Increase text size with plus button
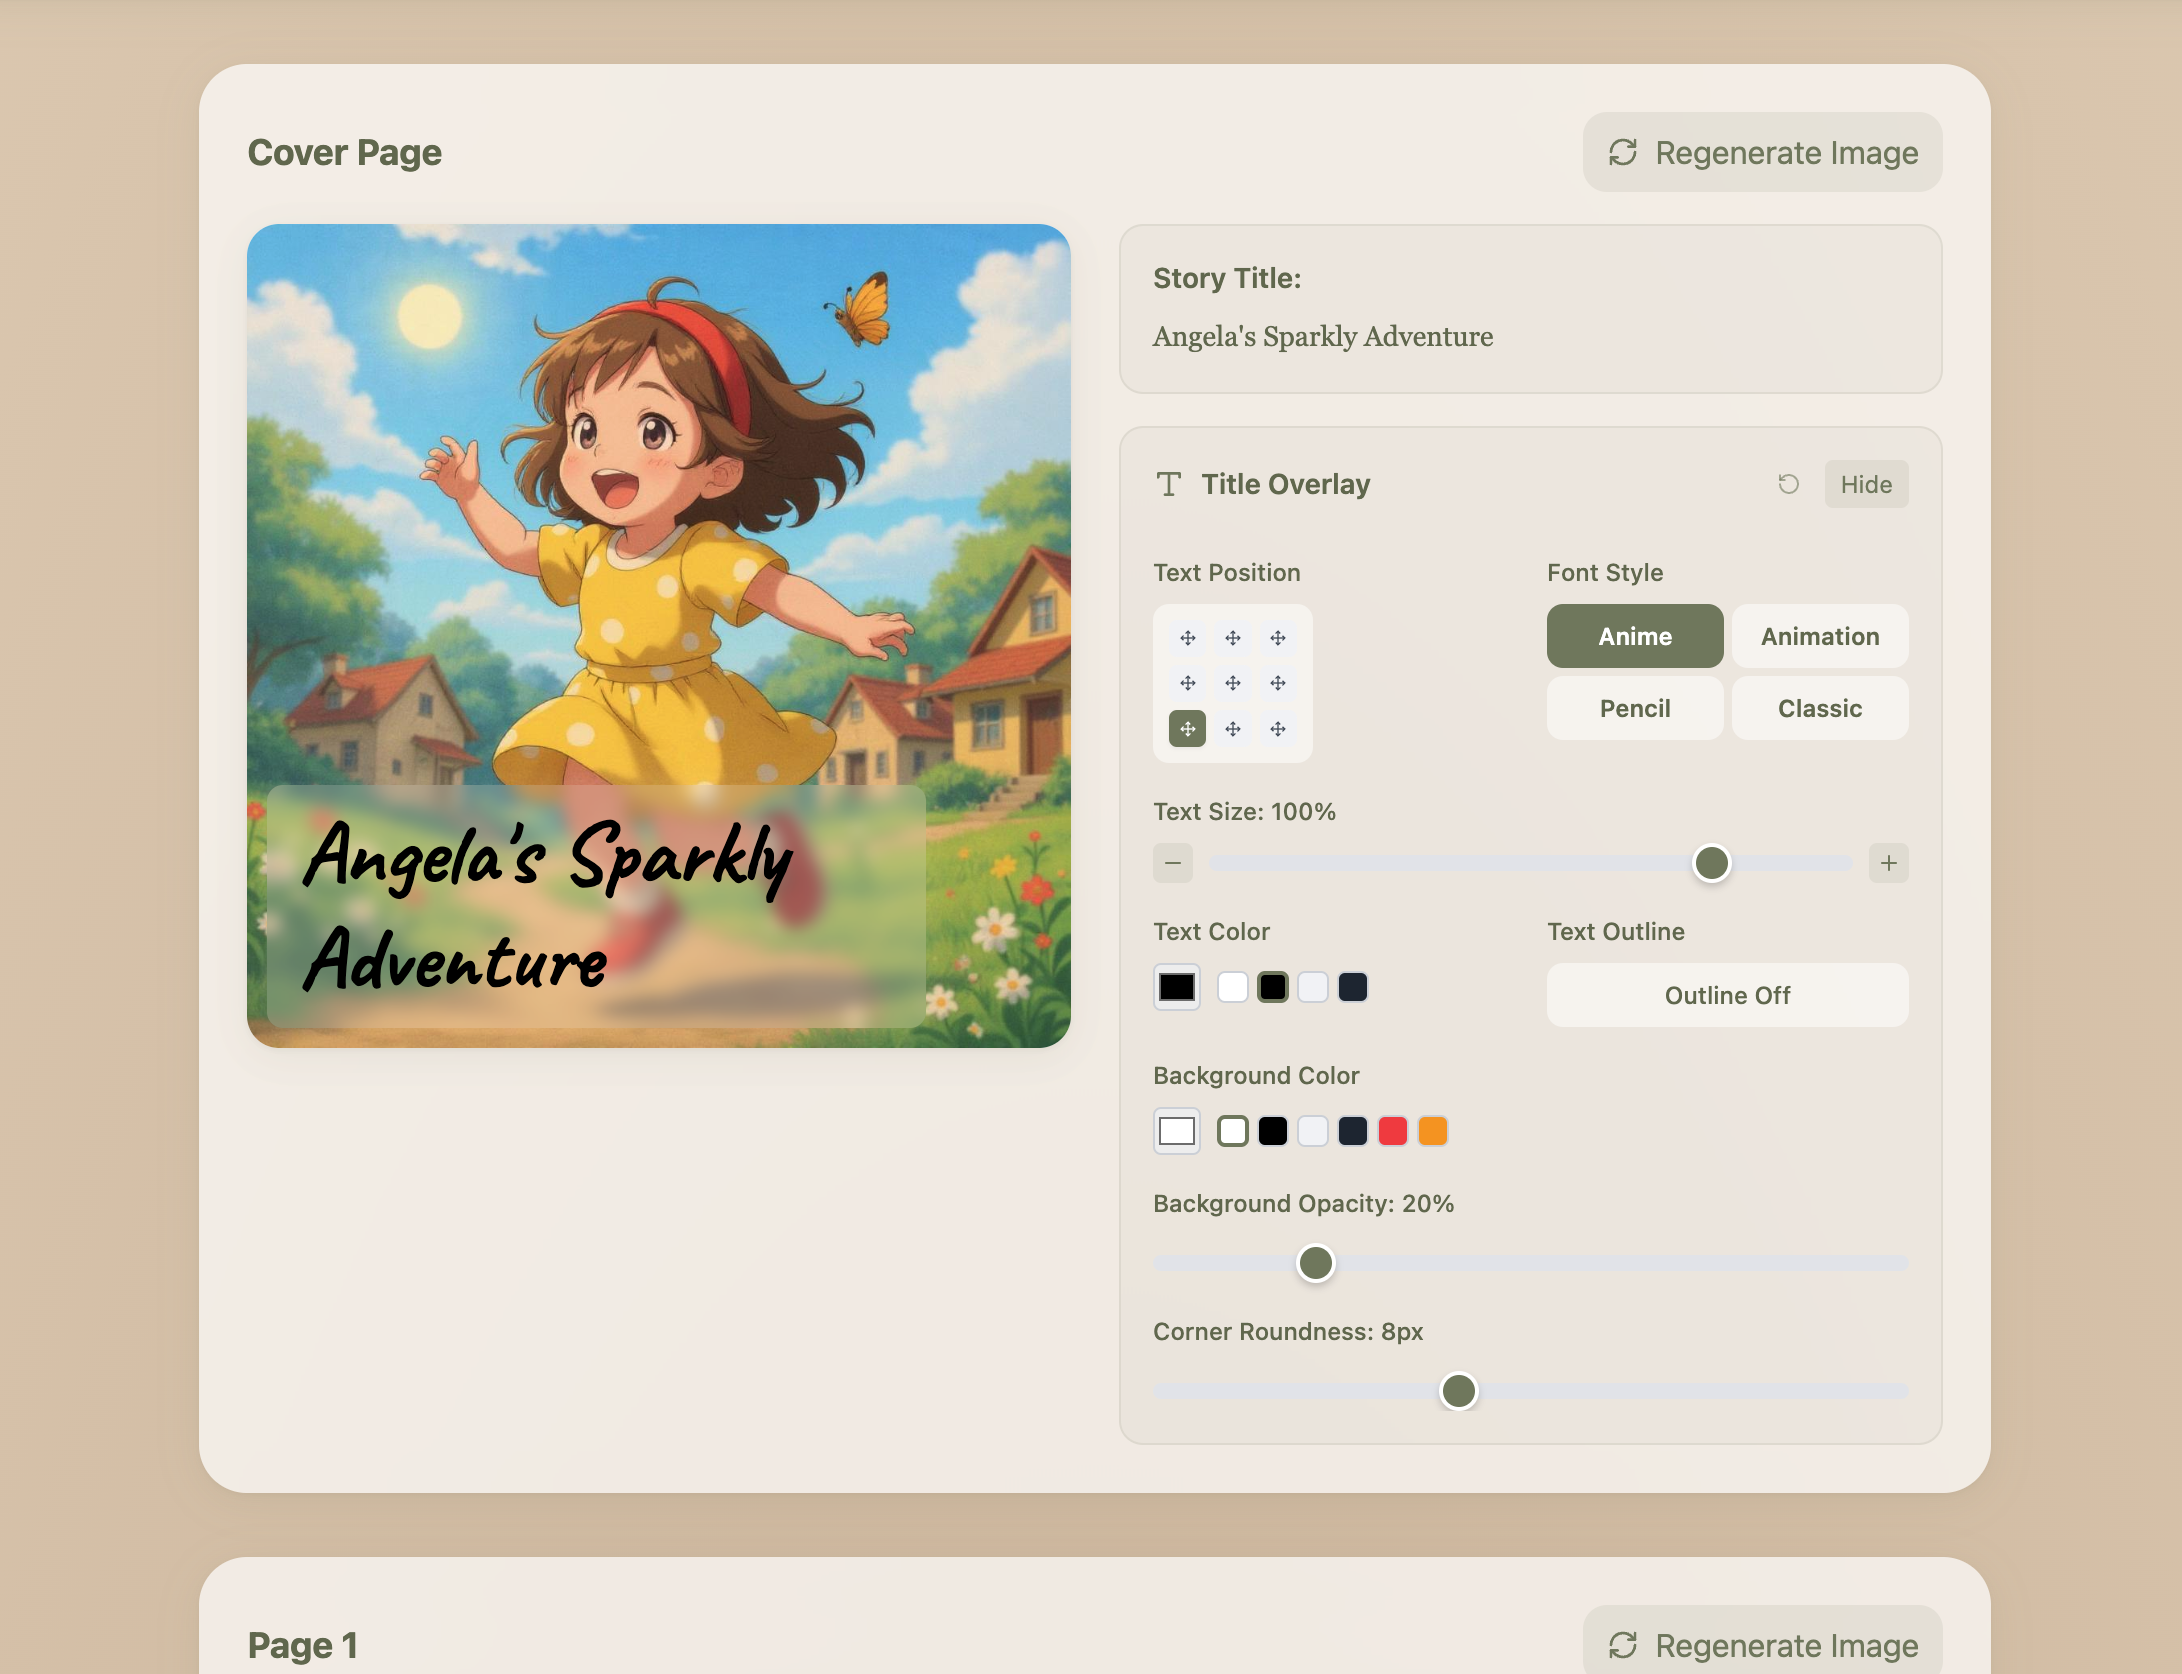 click(1888, 862)
